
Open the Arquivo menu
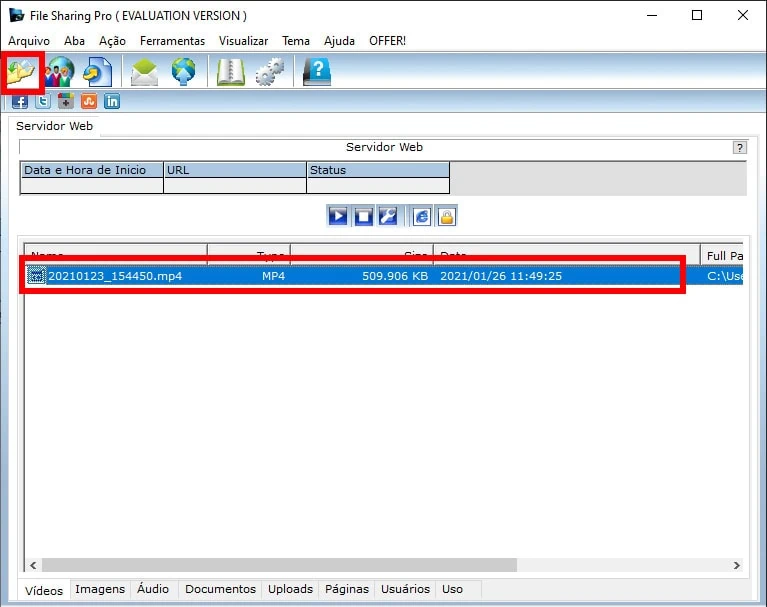click(x=29, y=41)
